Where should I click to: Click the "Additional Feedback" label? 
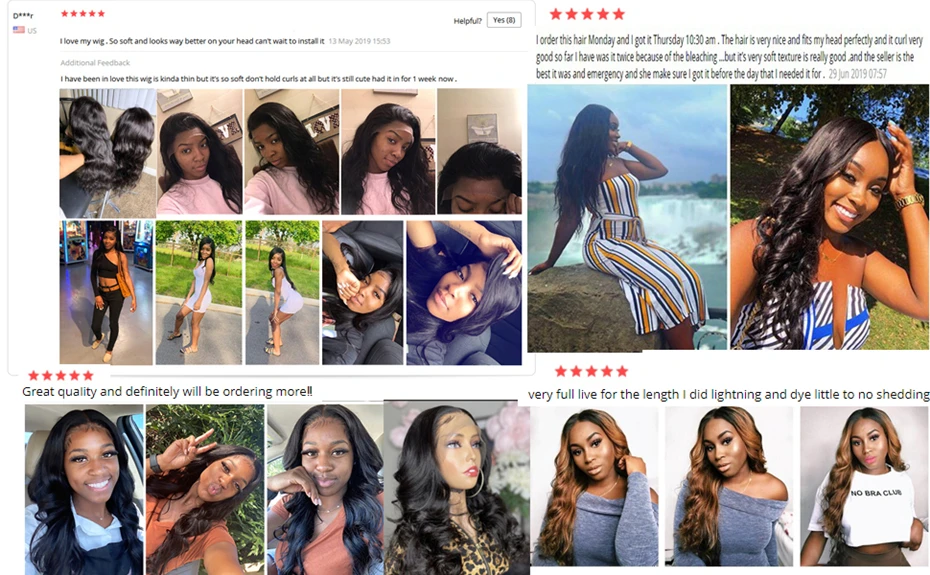[x=95, y=63]
